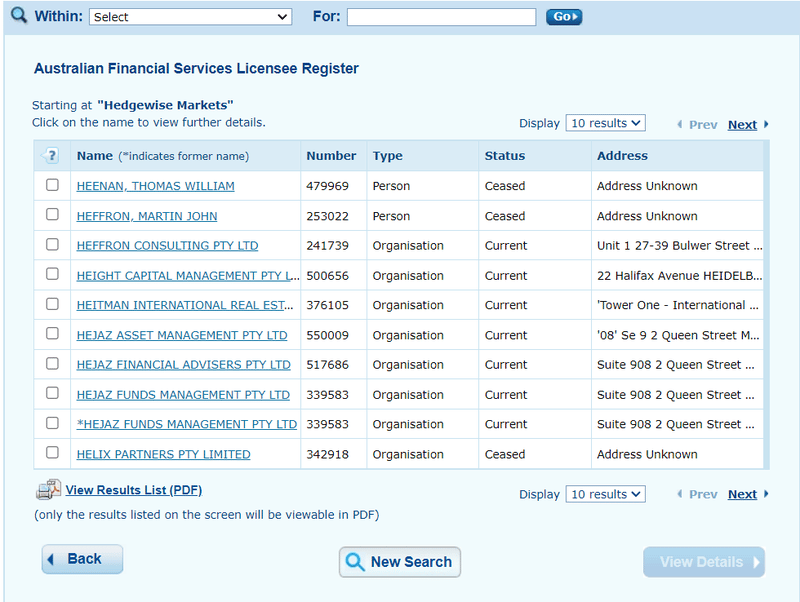This screenshot has height=602, width=800.
Task: Open HEENAN, THOMAS WILLIAM details link
Action: point(156,186)
